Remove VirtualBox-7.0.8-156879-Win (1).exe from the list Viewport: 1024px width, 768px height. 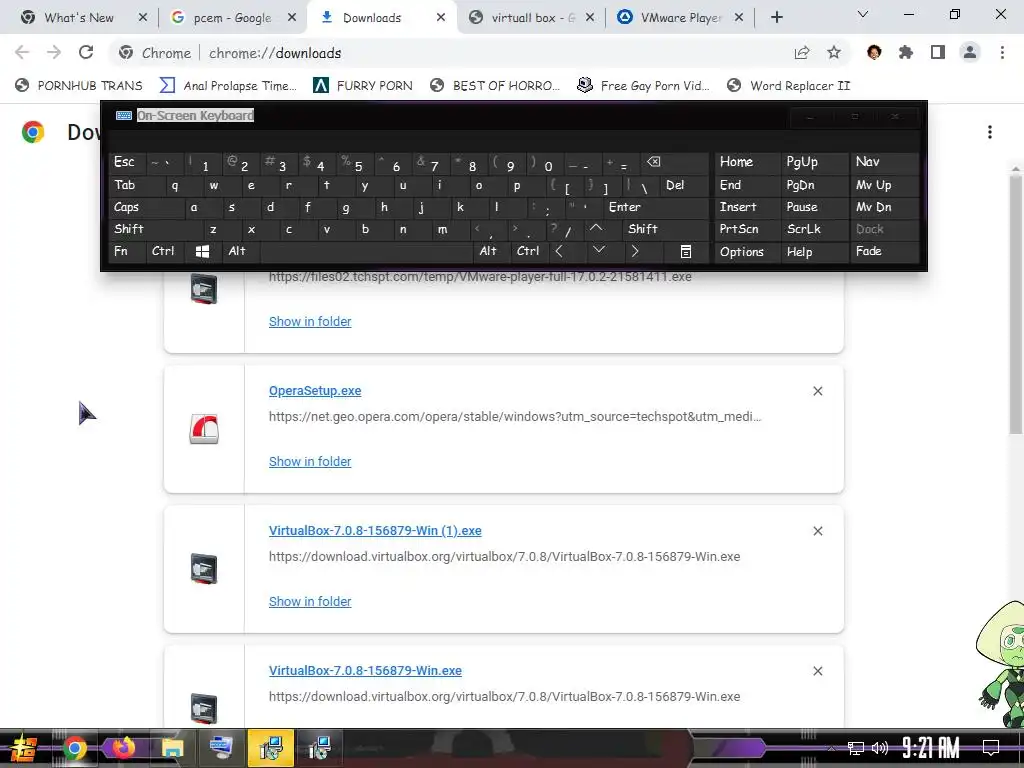pyautogui.click(x=818, y=531)
